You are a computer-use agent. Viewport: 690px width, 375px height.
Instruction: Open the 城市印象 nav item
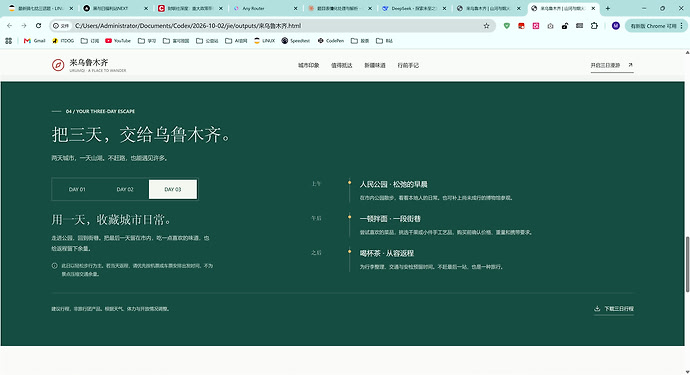point(308,65)
